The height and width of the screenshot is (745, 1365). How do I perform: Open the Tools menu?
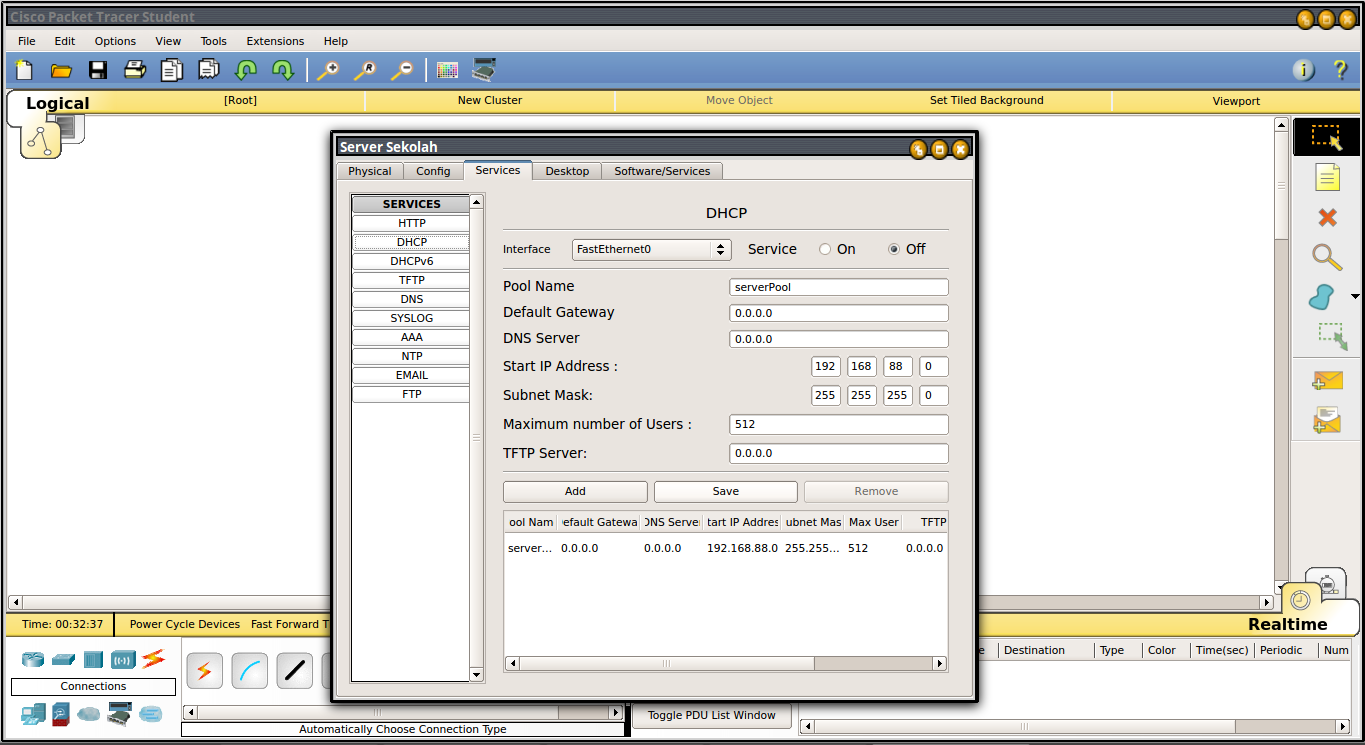(213, 41)
